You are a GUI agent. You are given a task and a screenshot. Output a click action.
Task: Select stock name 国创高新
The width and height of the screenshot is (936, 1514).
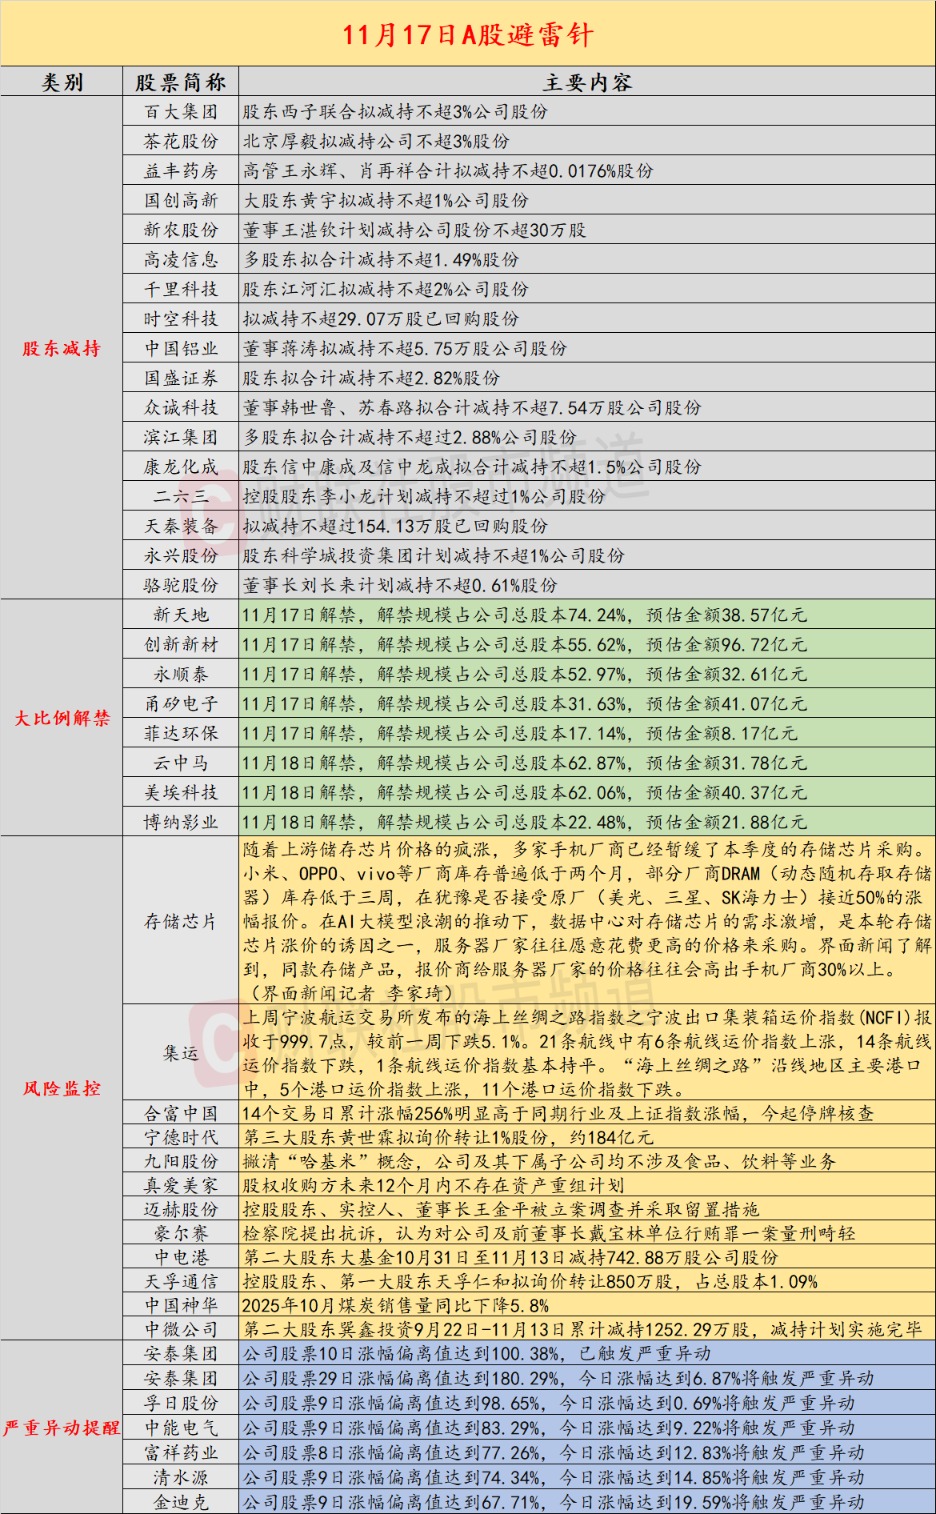click(181, 201)
